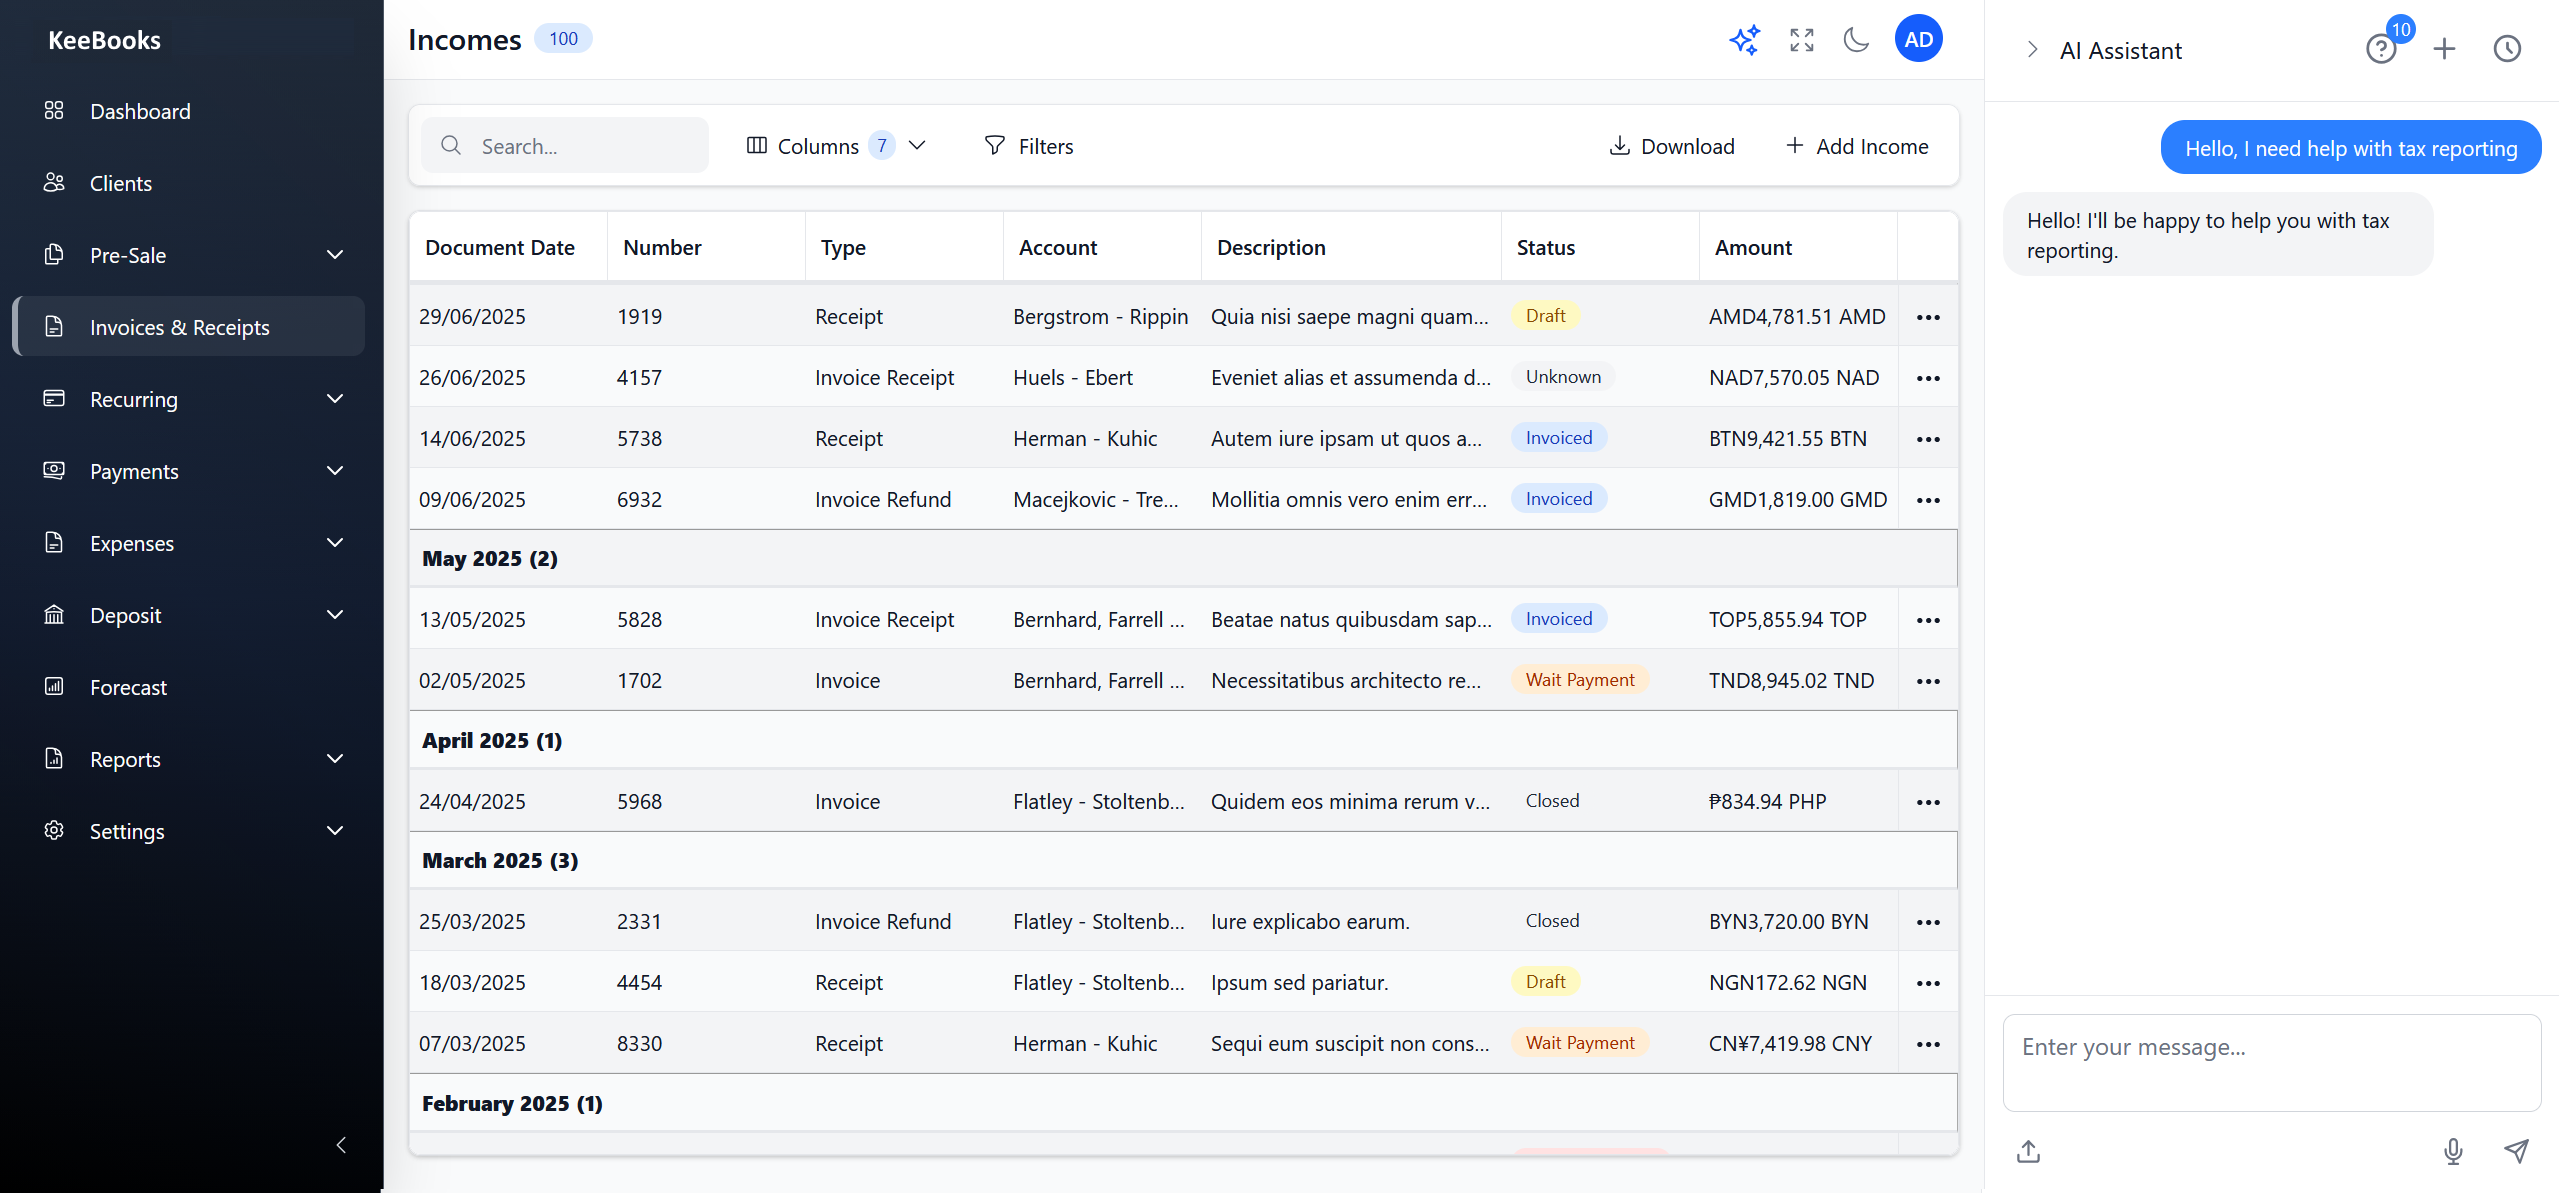Click the Add Income button
The image size is (2559, 1193).
point(1858,145)
